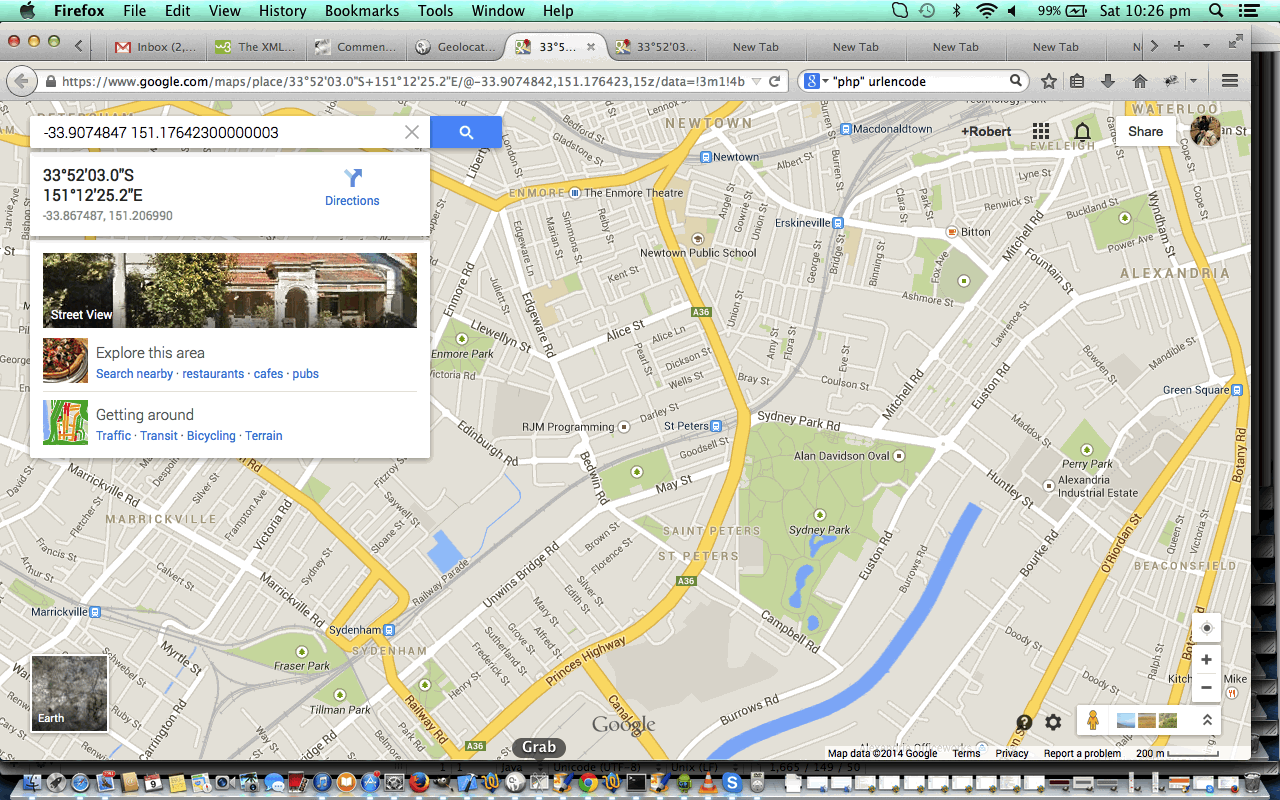Close the active 33°5... maps tab
The width and height of the screenshot is (1280, 800).
click(591, 47)
